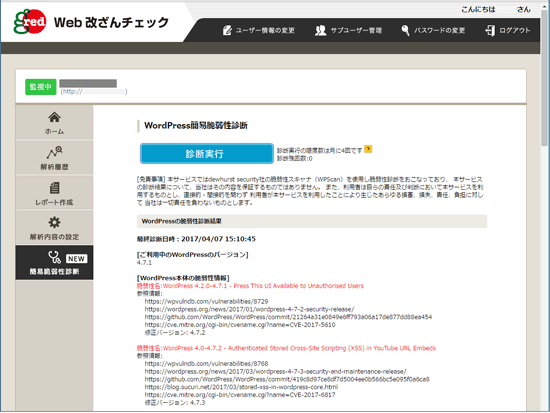Screen dimensions: 550x413
Task: Start the scan with 診断実行 button
Action: click(x=207, y=154)
